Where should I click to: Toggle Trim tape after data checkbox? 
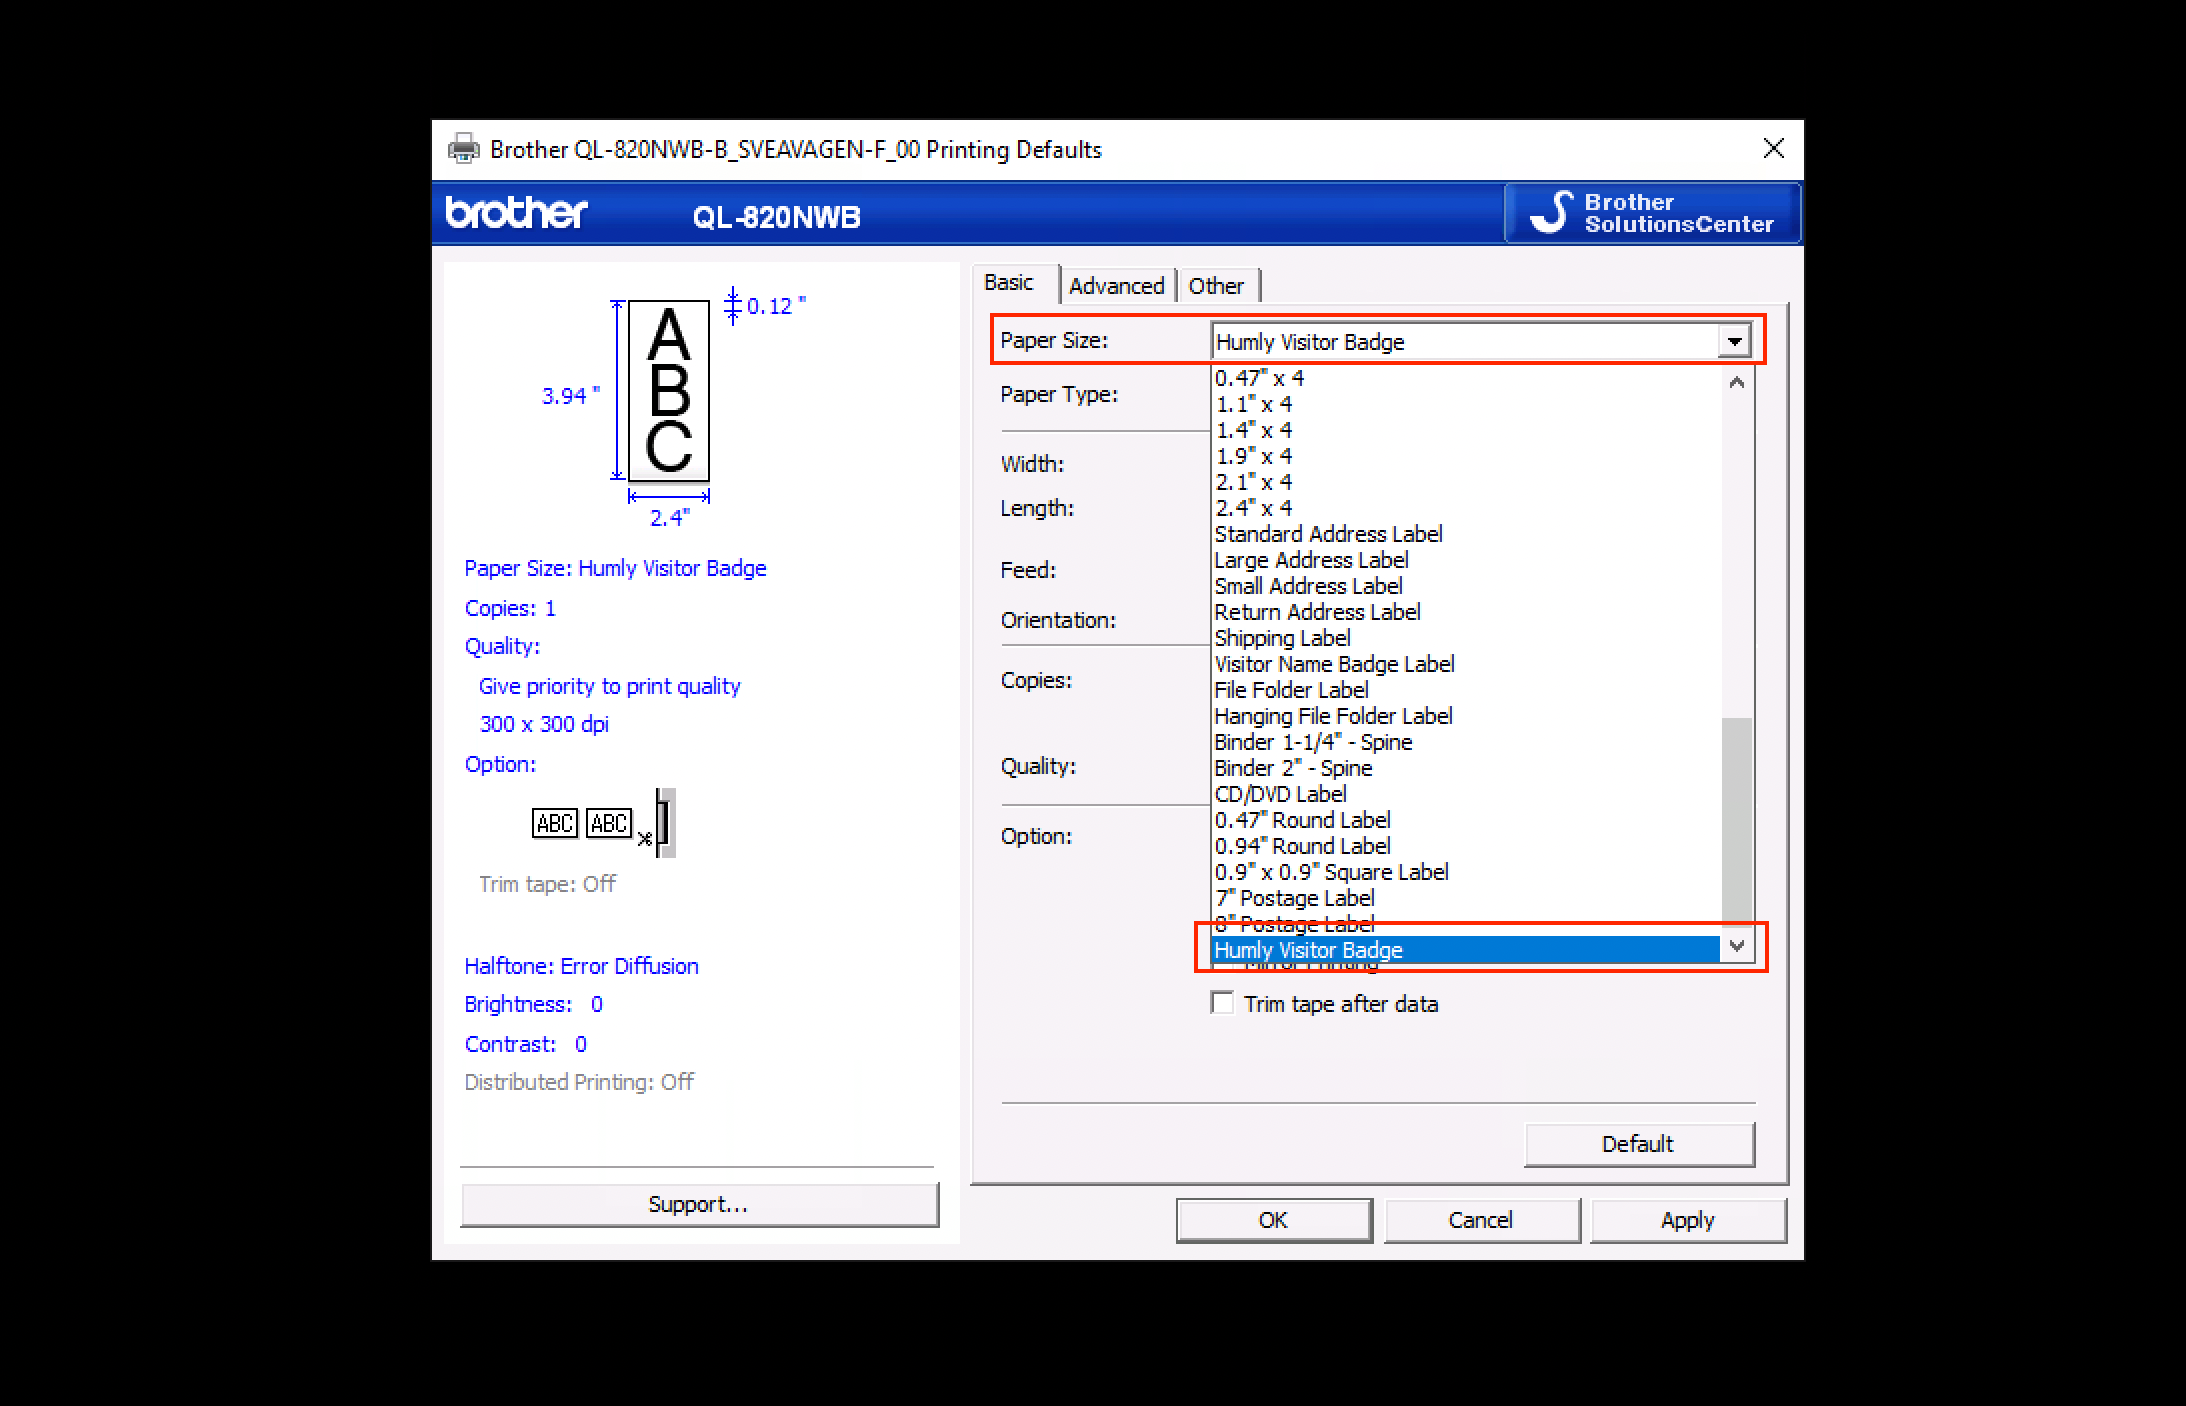point(1222,1003)
